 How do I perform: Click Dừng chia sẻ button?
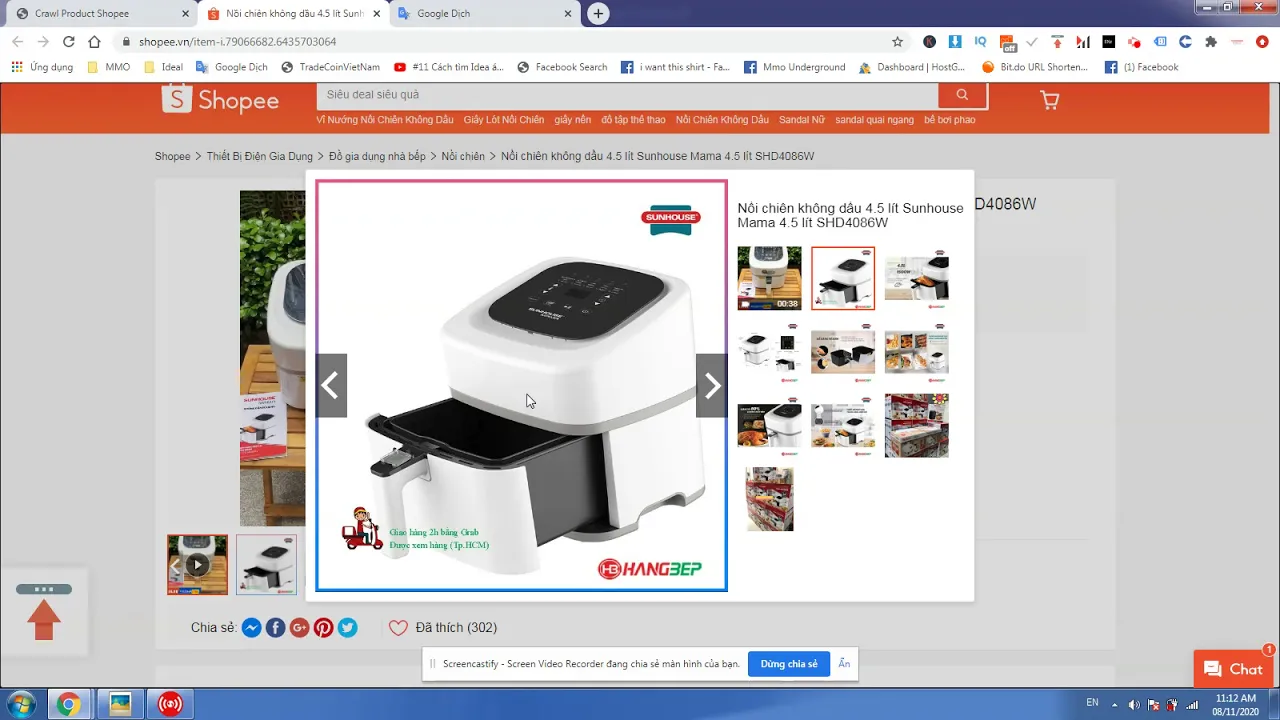pos(789,664)
